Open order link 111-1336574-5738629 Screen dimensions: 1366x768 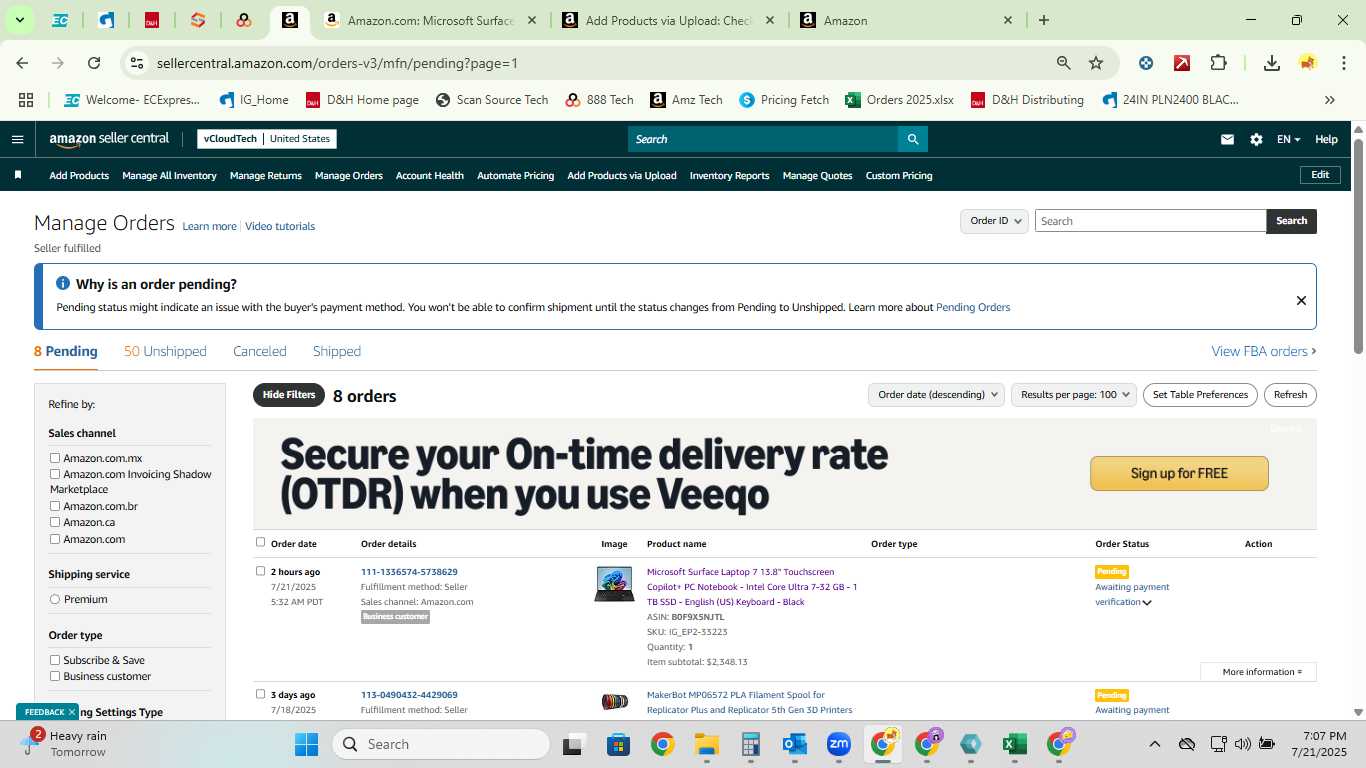click(x=409, y=572)
